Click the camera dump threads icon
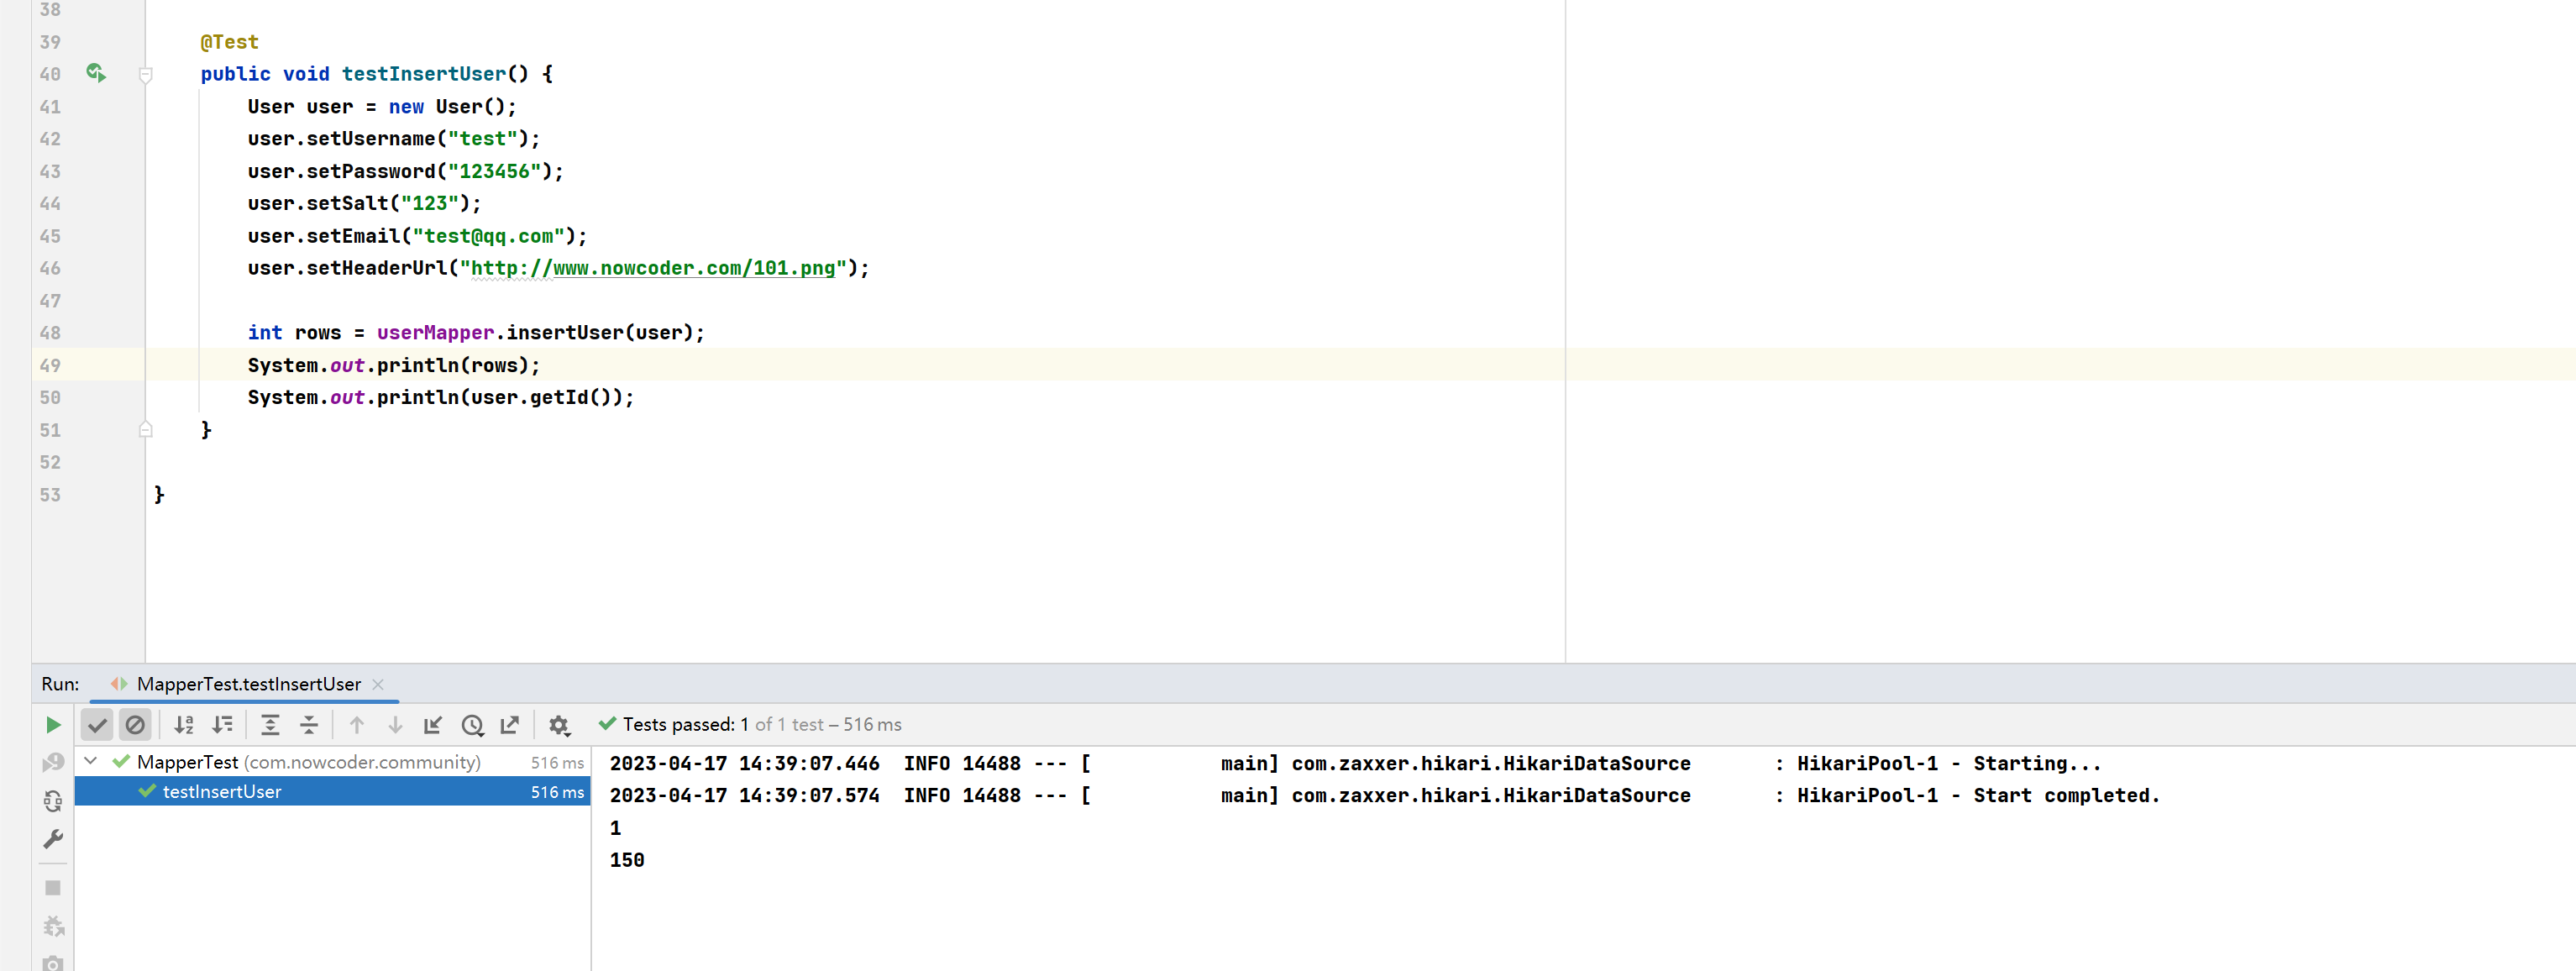 [x=54, y=963]
